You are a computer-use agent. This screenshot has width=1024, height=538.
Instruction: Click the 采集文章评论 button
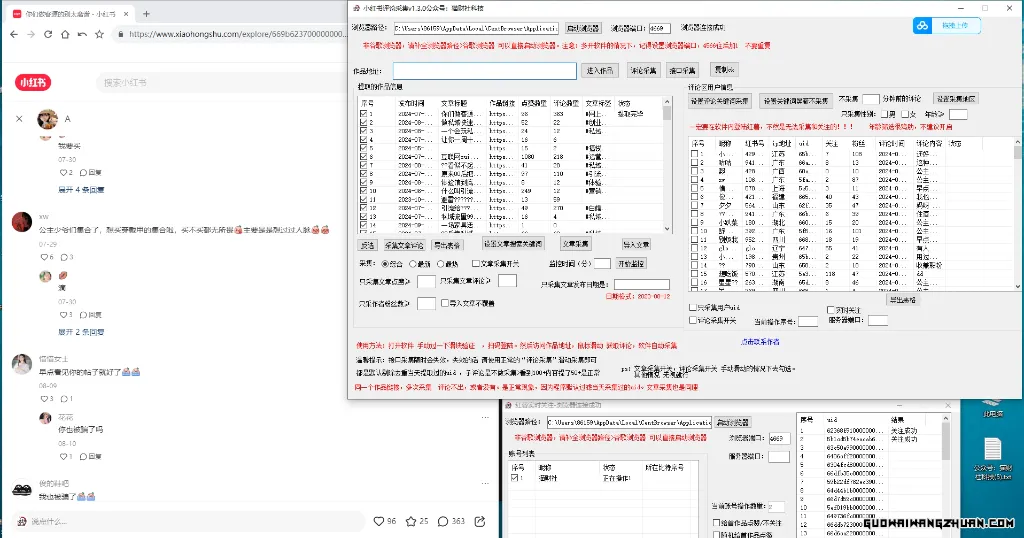pos(404,245)
